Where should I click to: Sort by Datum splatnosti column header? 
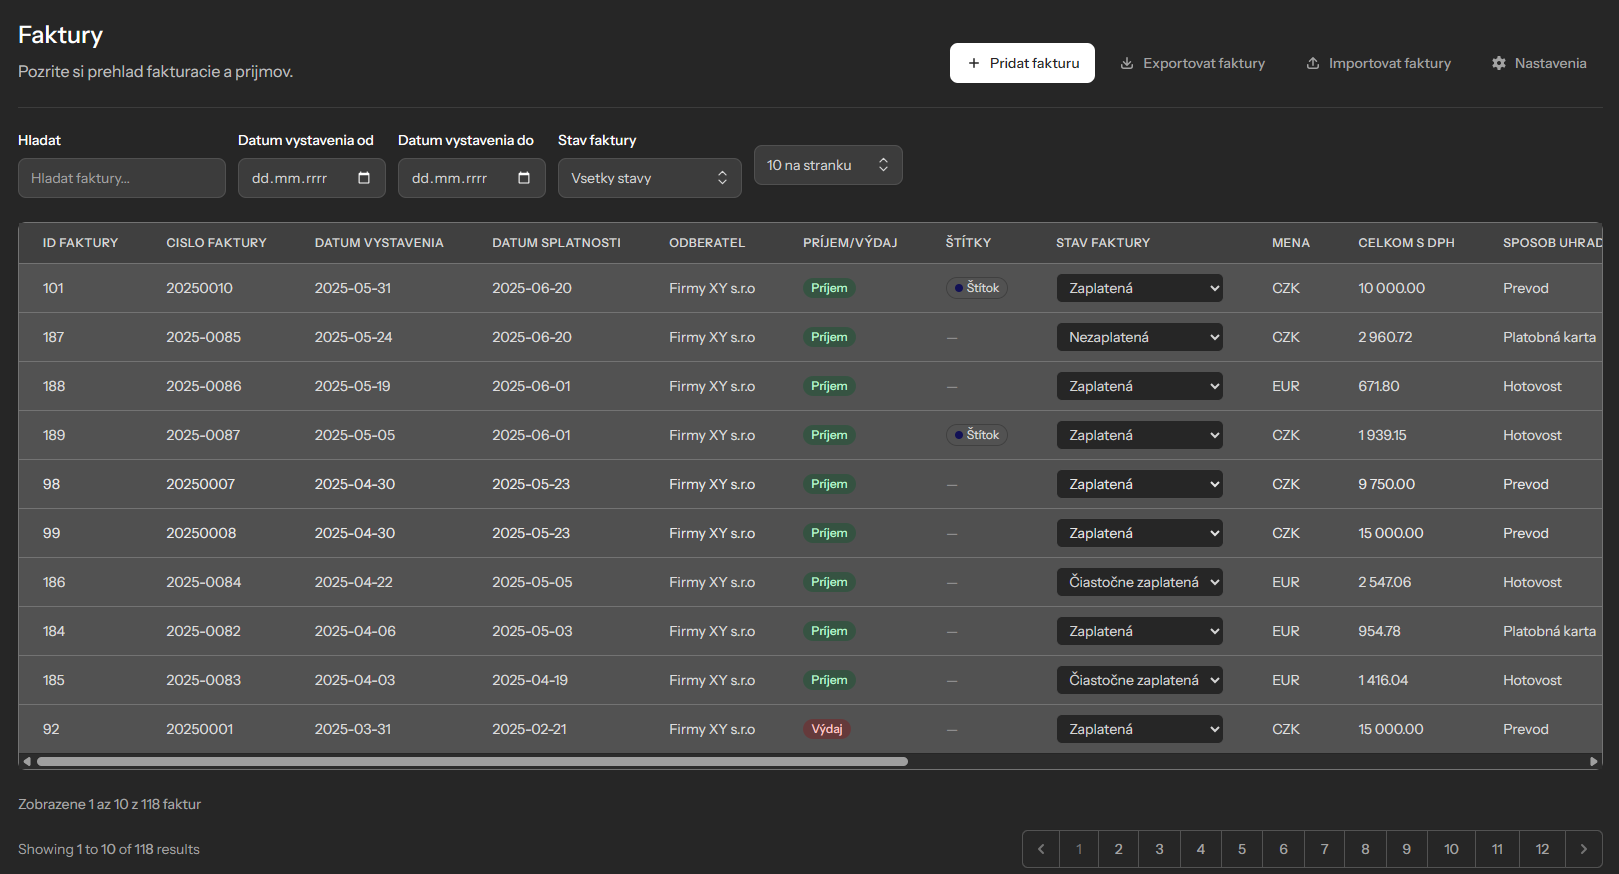tap(556, 243)
